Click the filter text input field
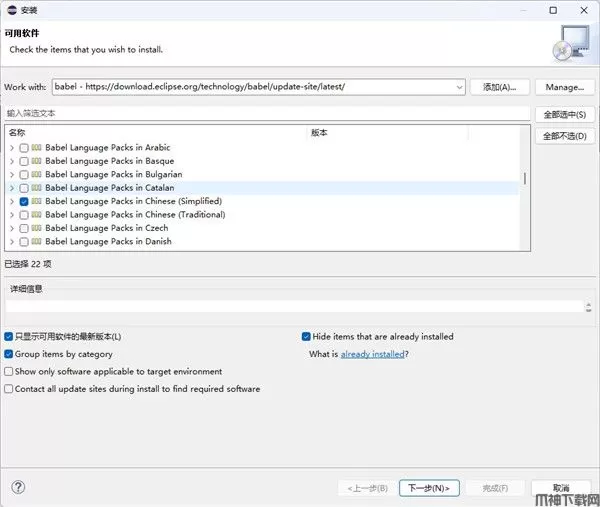 (x=265, y=114)
